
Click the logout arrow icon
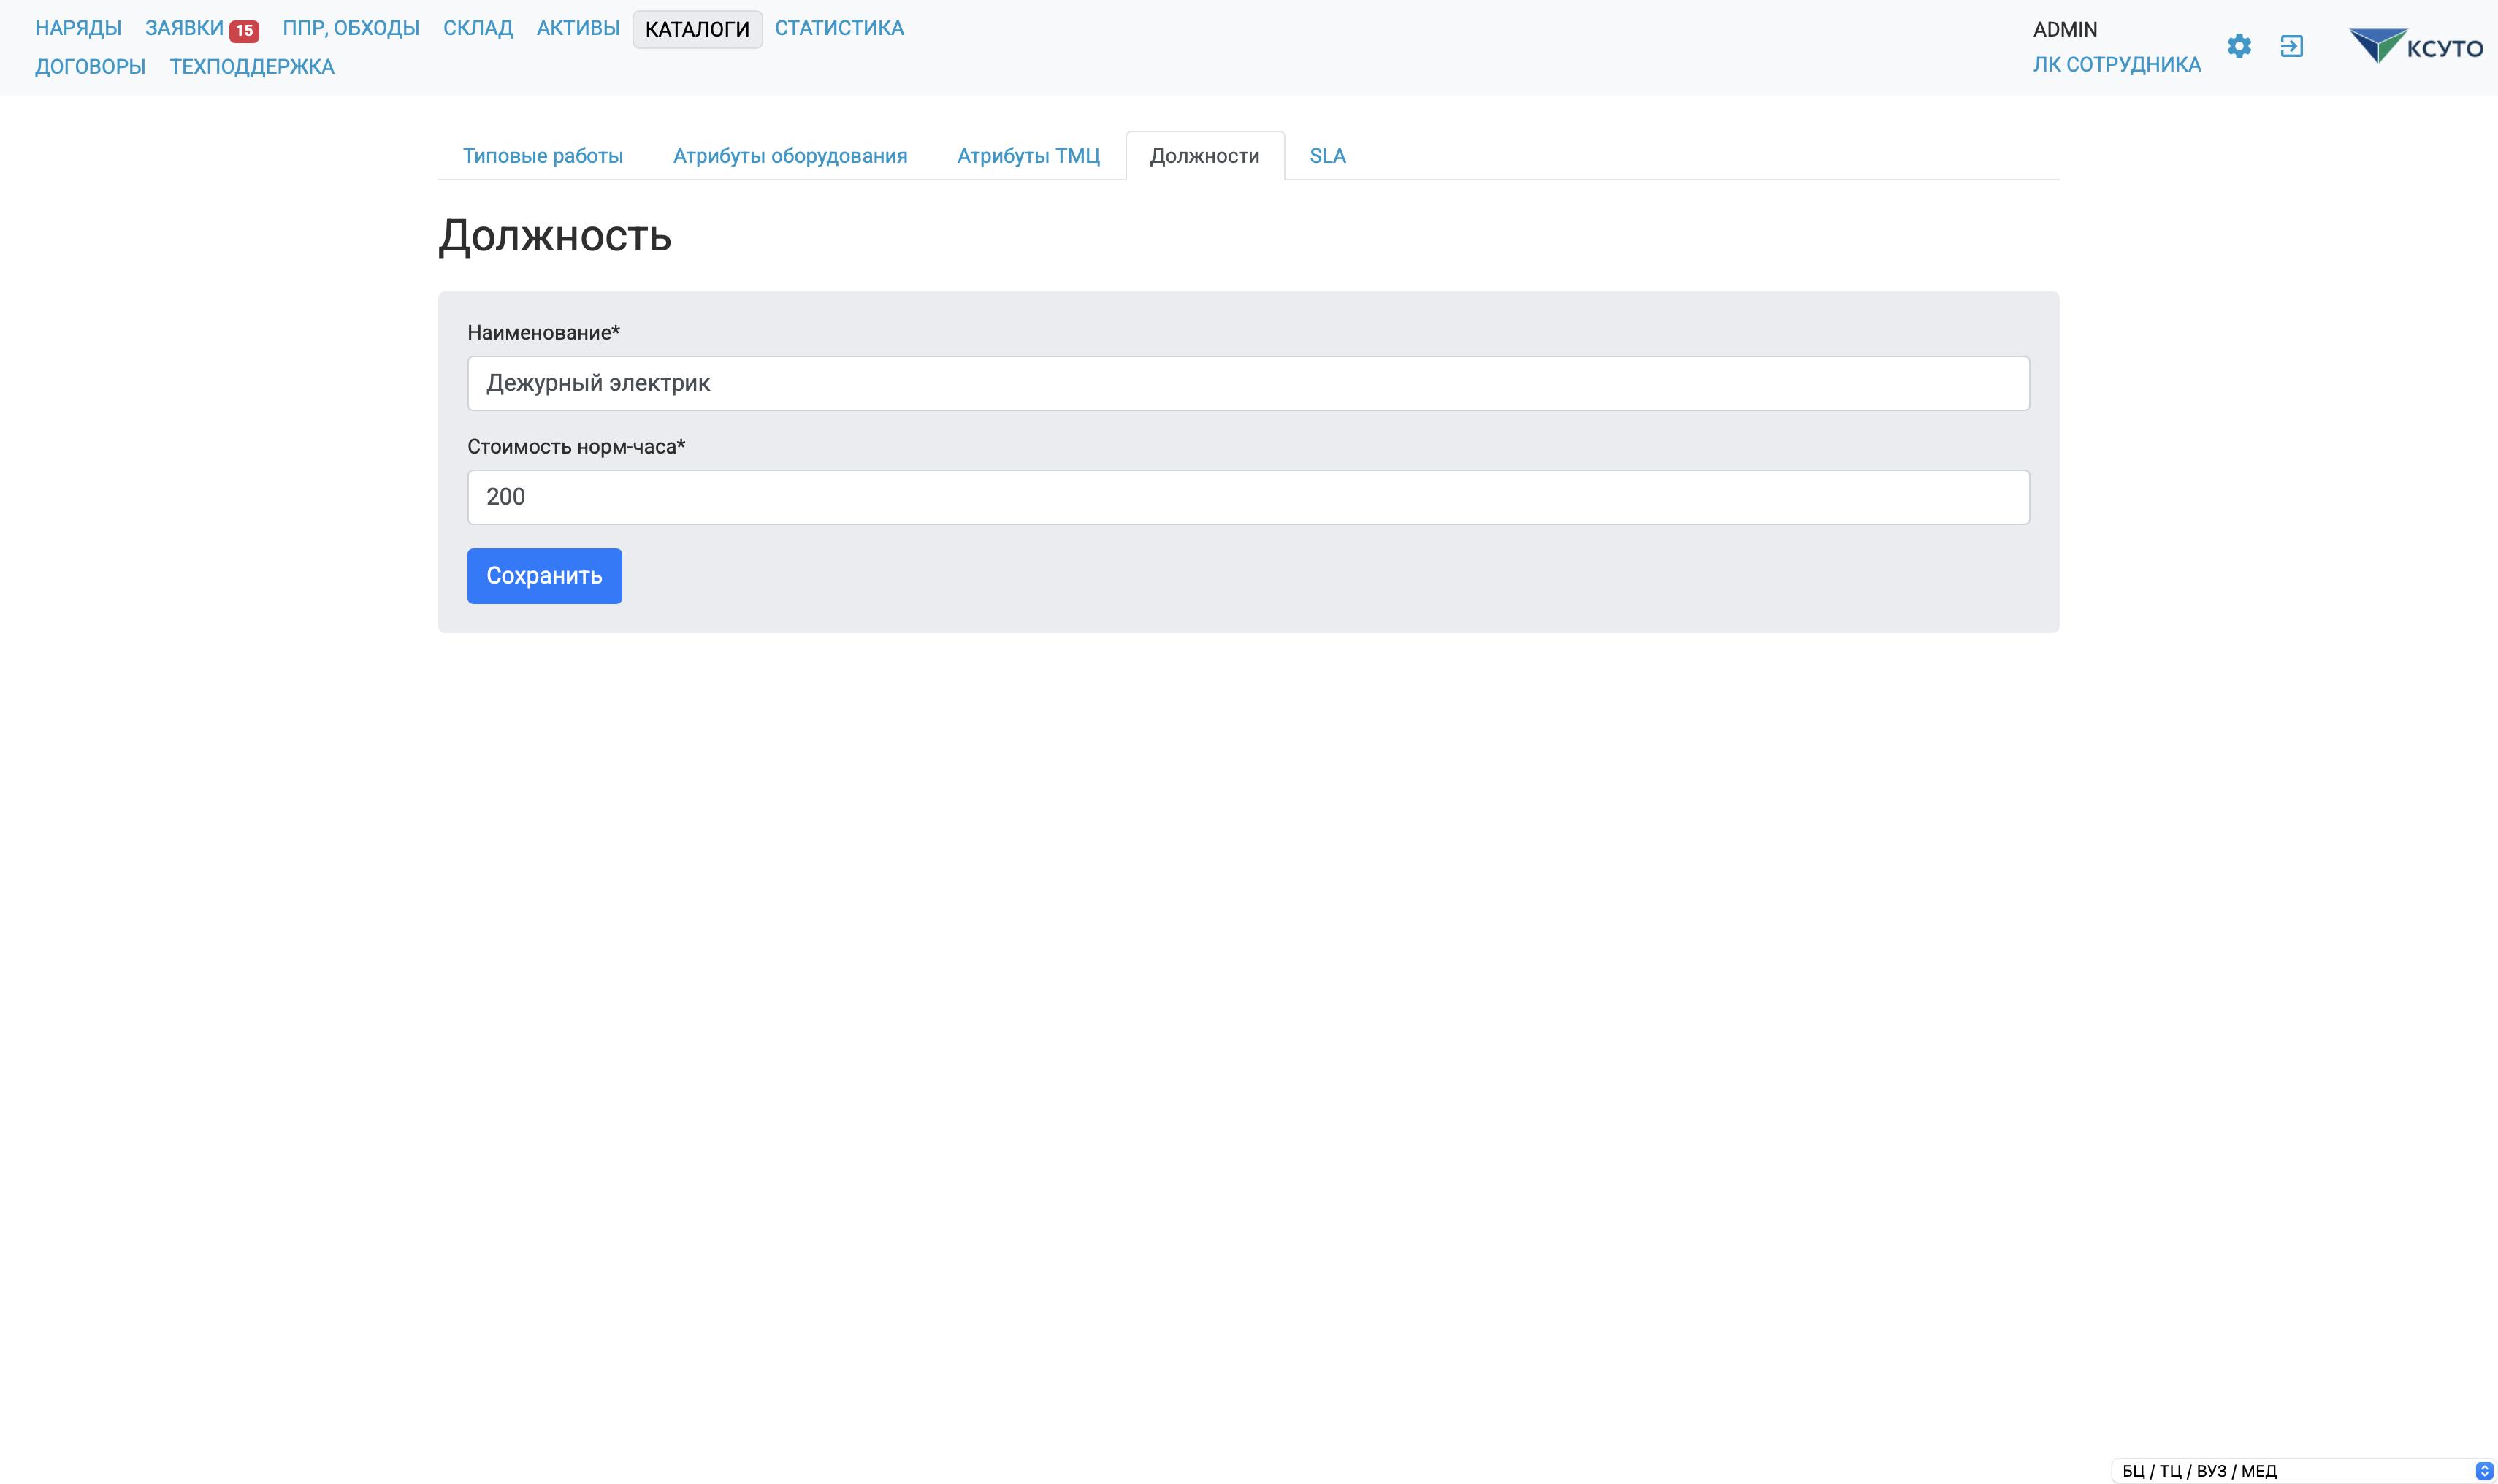pyautogui.click(x=2291, y=46)
